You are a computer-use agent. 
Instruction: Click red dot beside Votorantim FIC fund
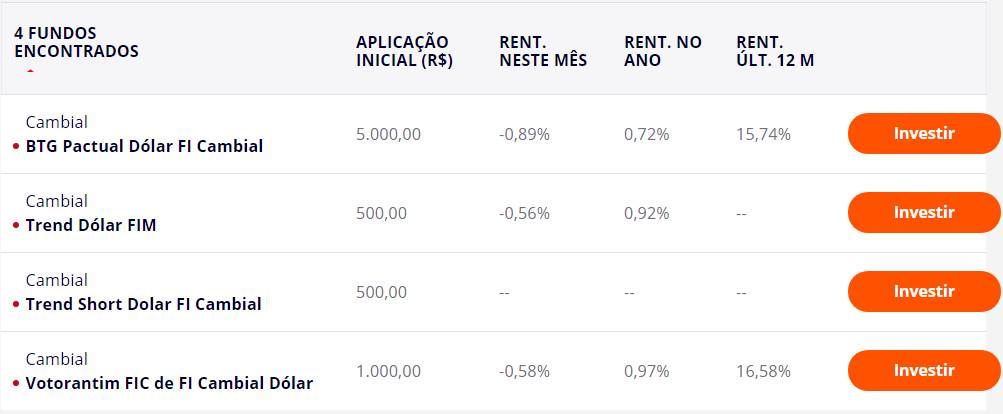[16, 383]
